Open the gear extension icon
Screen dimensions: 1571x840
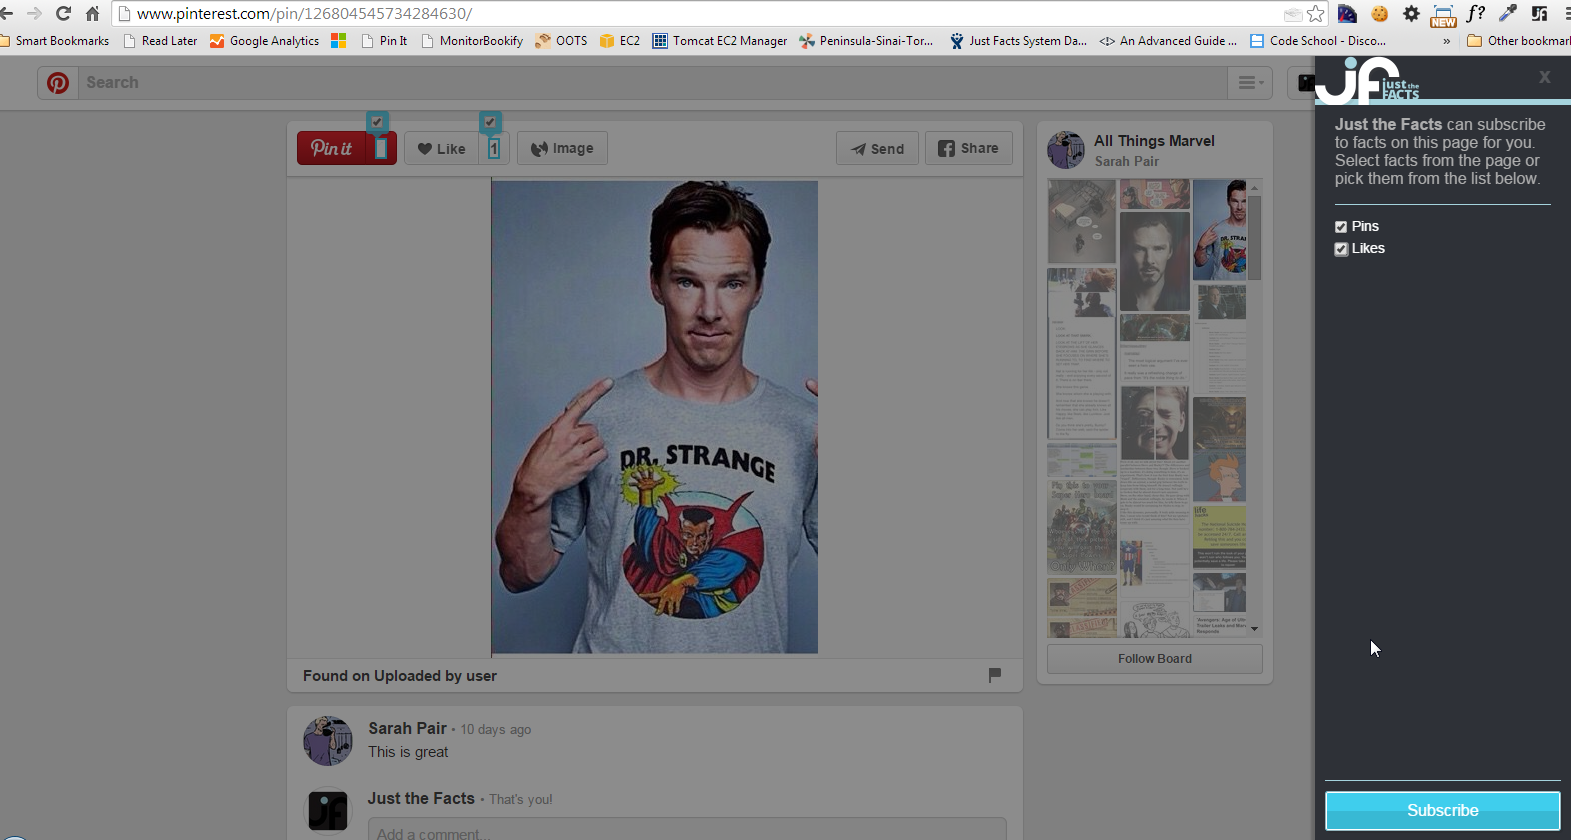(x=1411, y=14)
